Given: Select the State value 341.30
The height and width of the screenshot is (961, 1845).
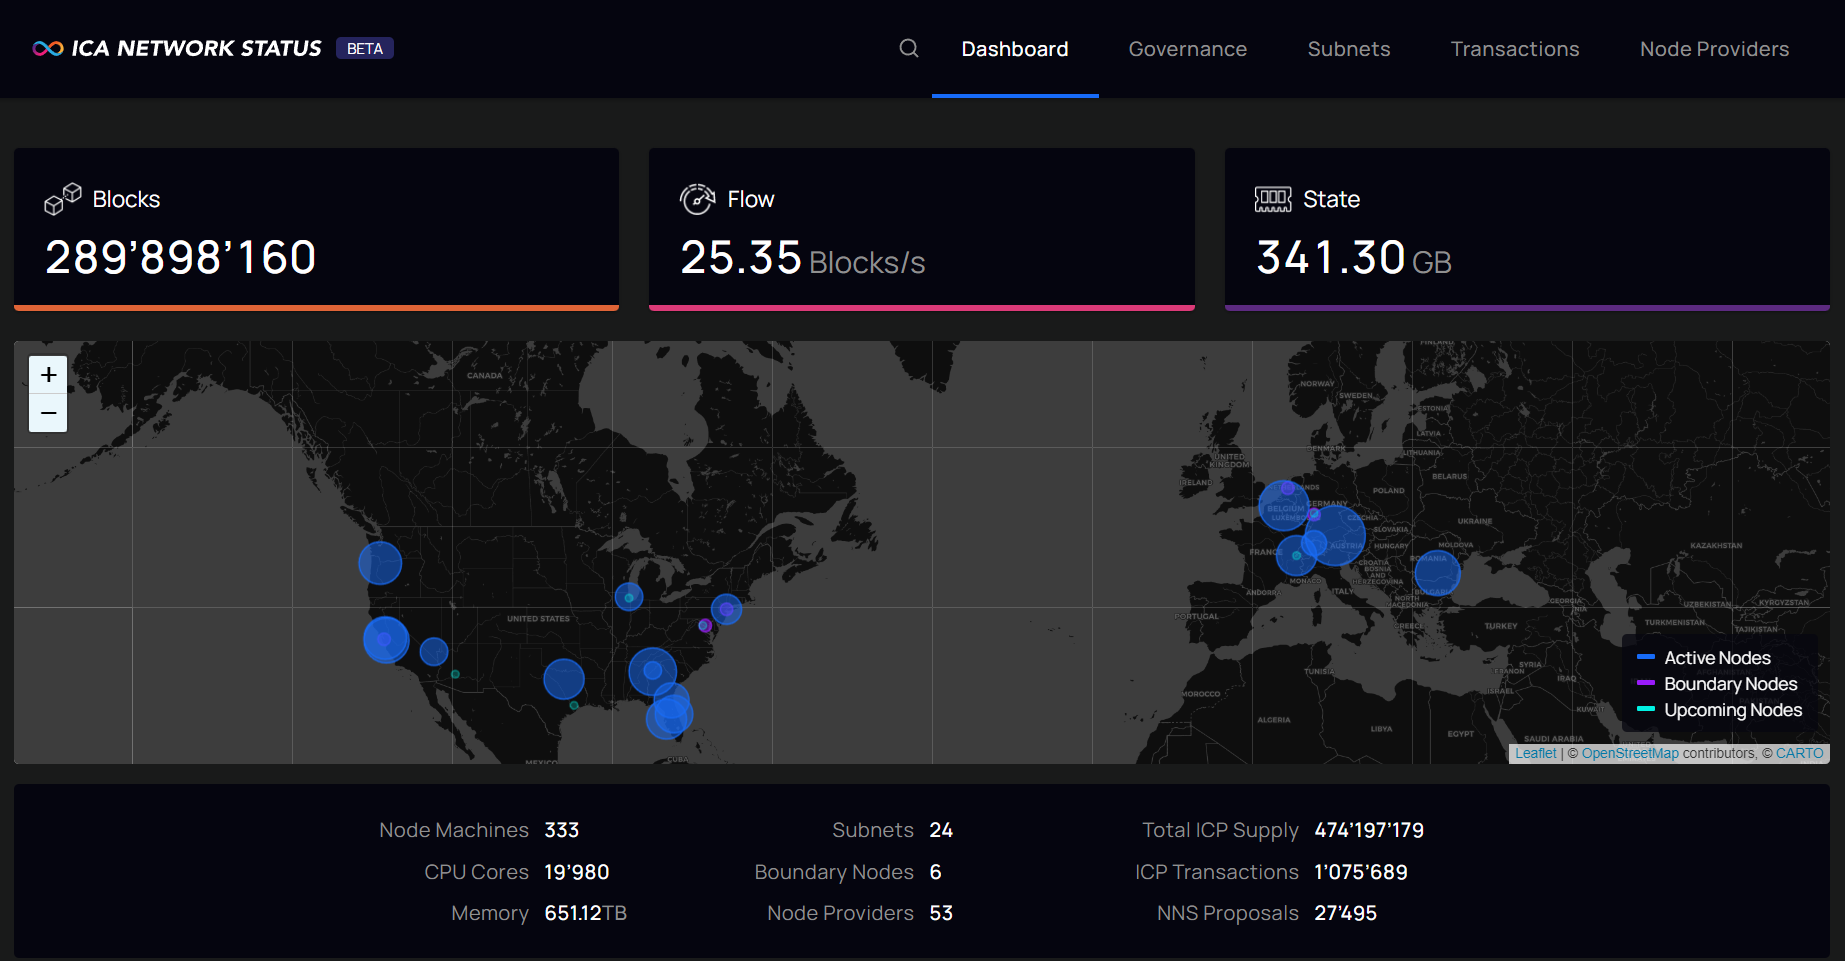Looking at the screenshot, I should coord(1331,257).
